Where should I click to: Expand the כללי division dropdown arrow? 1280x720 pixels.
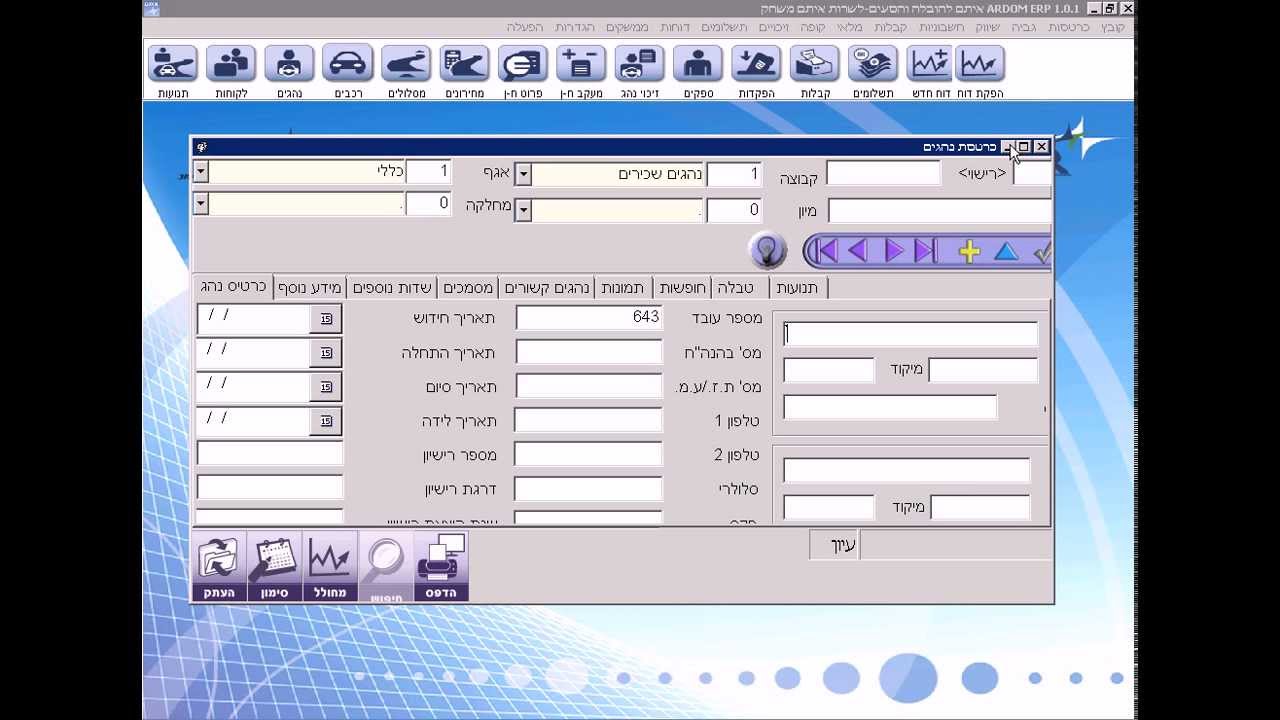tap(201, 172)
